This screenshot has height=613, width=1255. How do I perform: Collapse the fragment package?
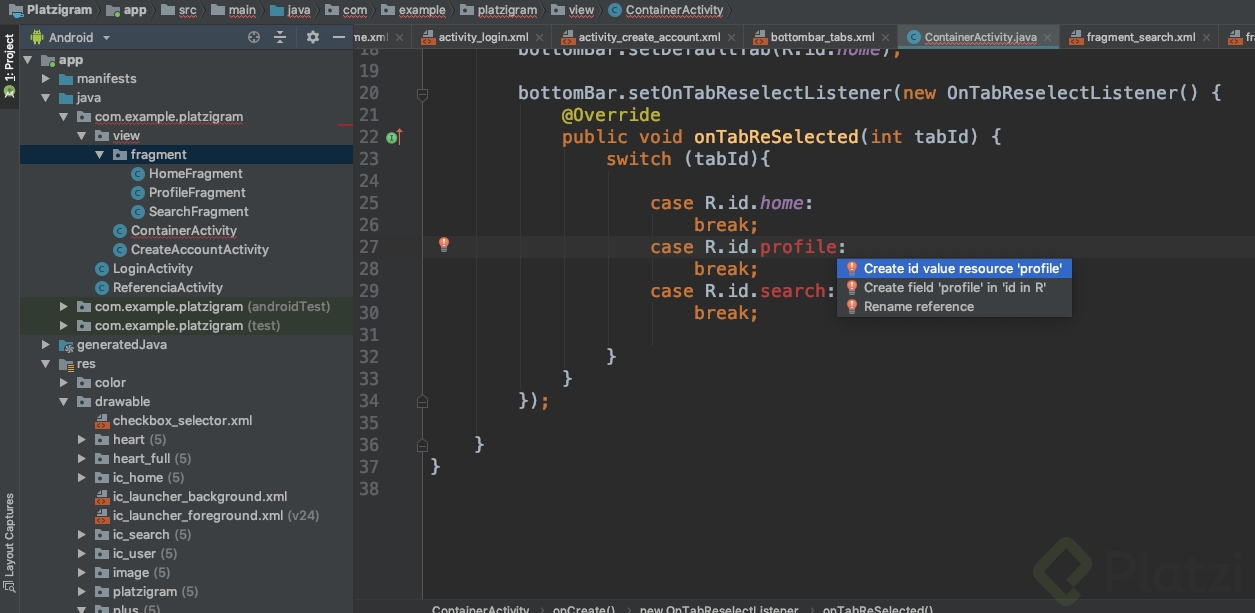(x=100, y=155)
